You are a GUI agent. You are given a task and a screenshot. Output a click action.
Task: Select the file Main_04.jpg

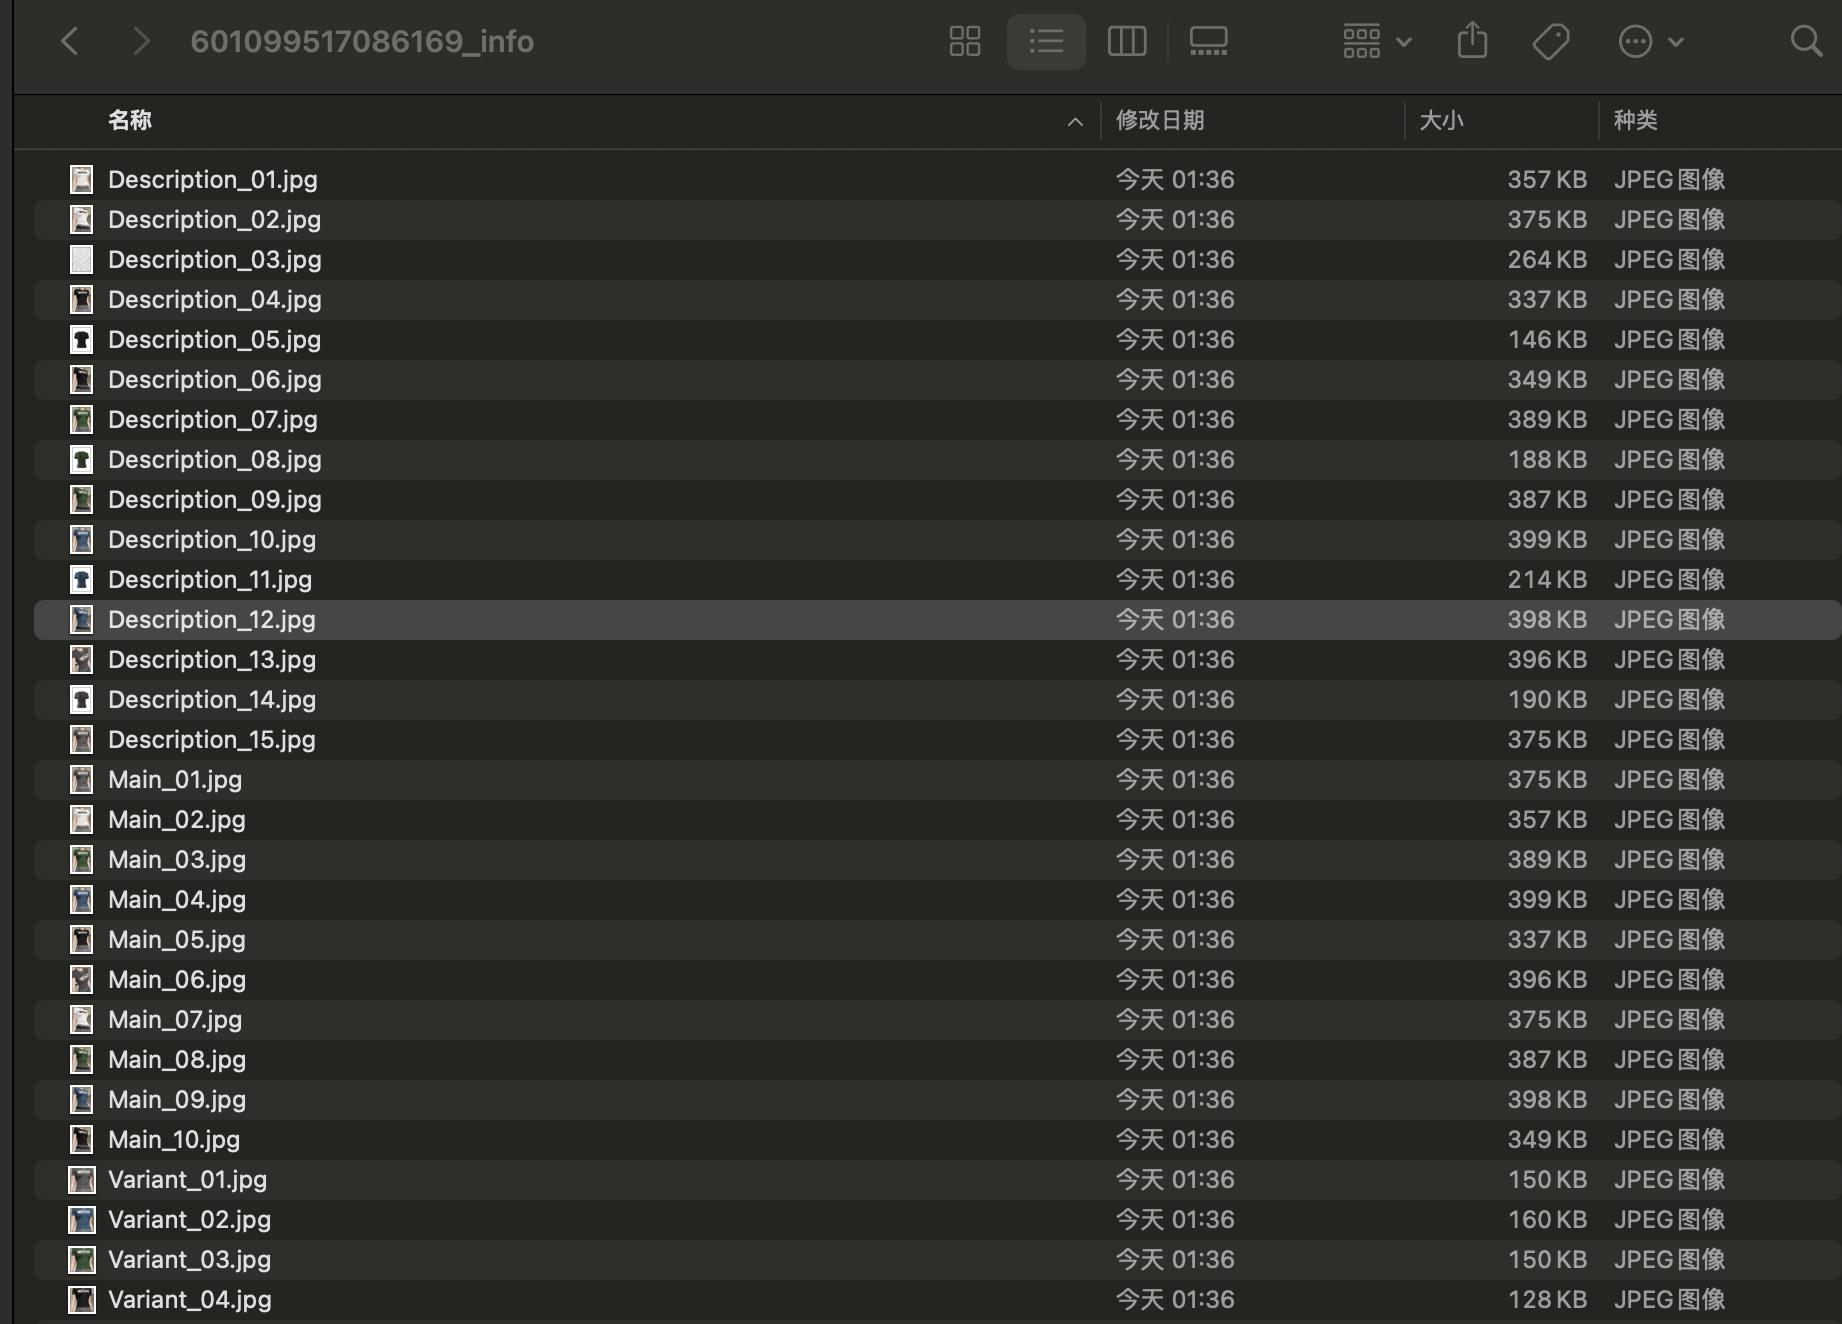[937, 899]
